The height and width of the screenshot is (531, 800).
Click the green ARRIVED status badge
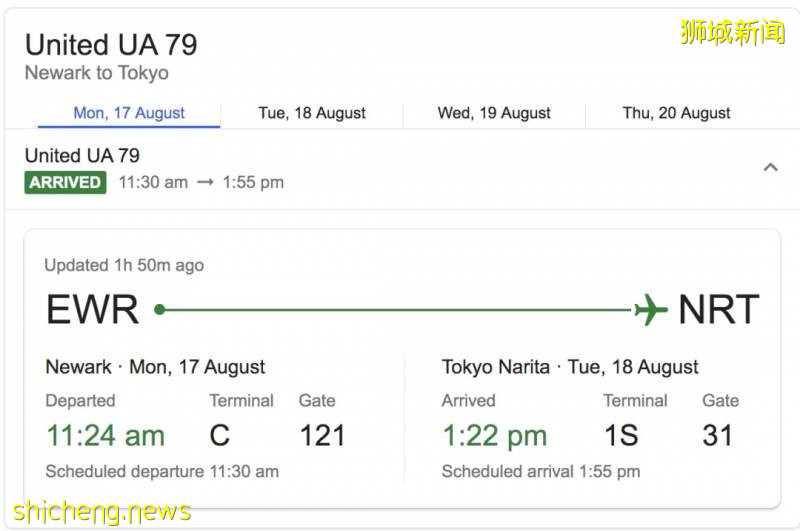pos(65,182)
